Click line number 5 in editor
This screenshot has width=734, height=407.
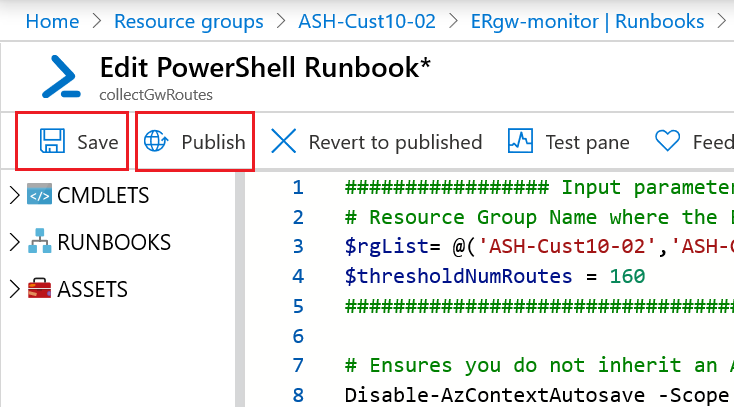[x=298, y=306]
